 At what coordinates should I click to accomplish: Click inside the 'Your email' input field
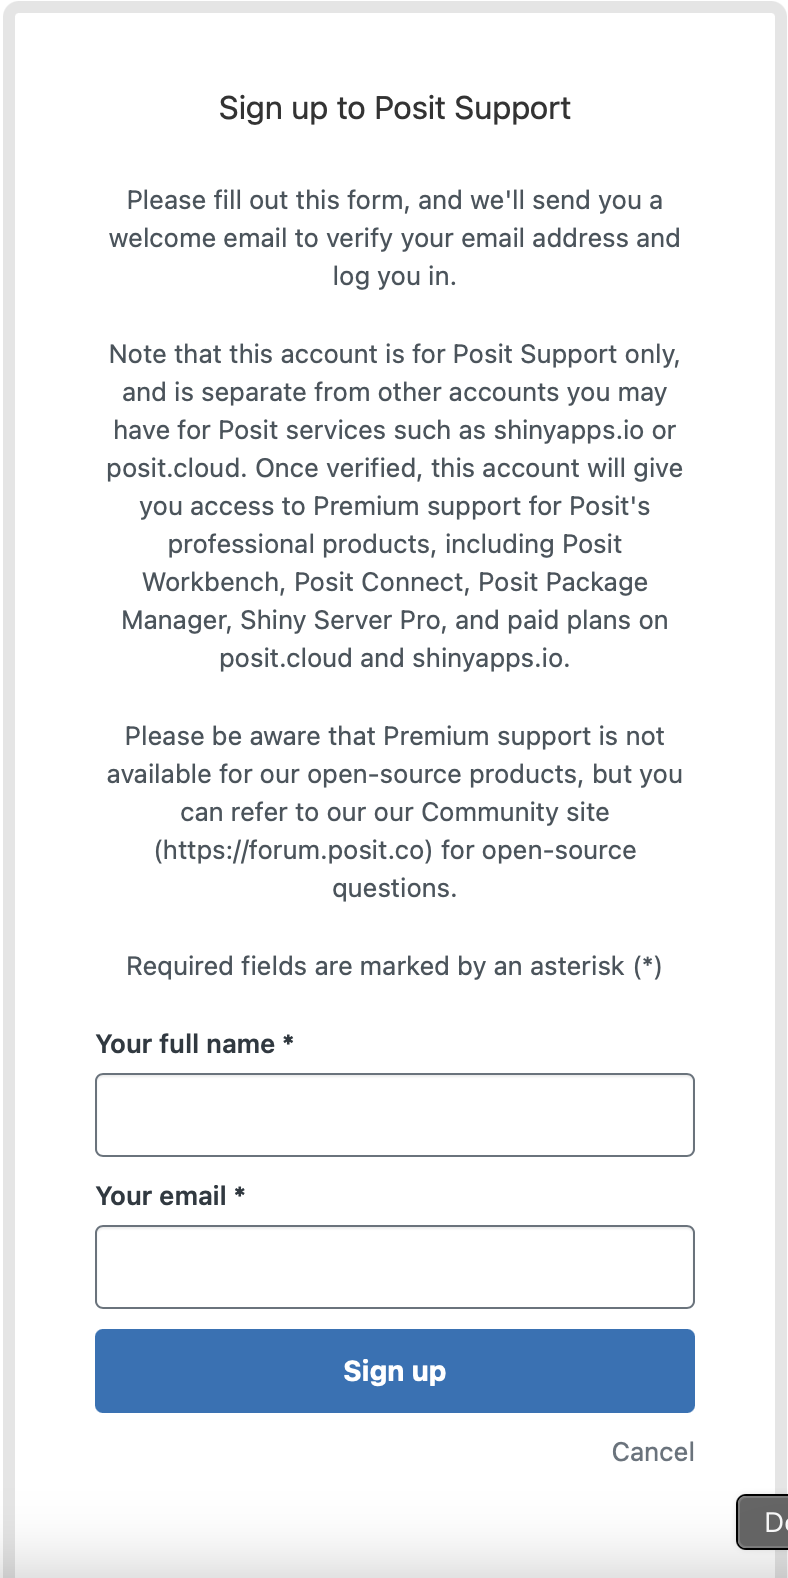tap(394, 1266)
